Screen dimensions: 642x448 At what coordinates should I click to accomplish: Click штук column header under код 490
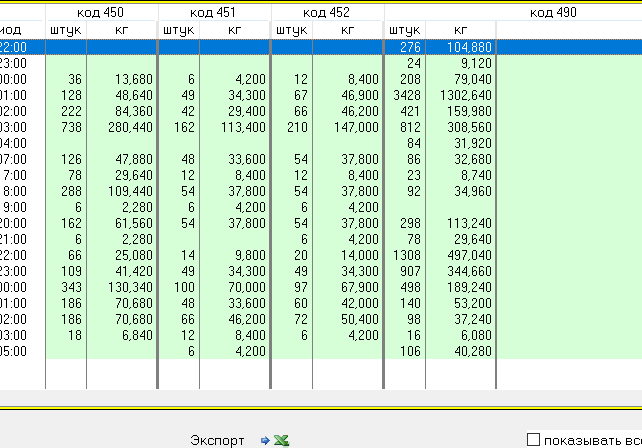pyautogui.click(x=404, y=30)
